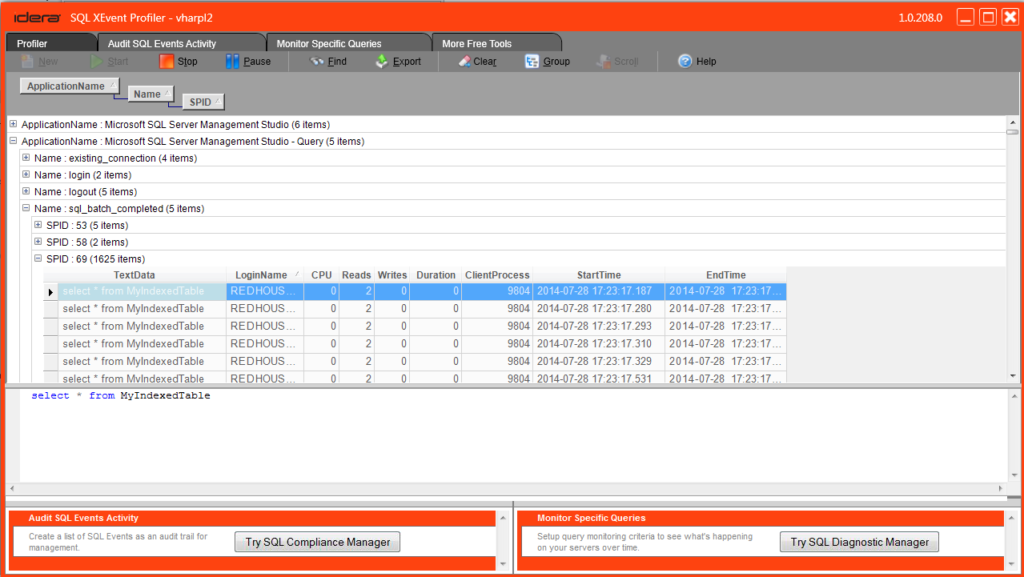Expand the login (2 items) node
1024x577 pixels.
25,174
